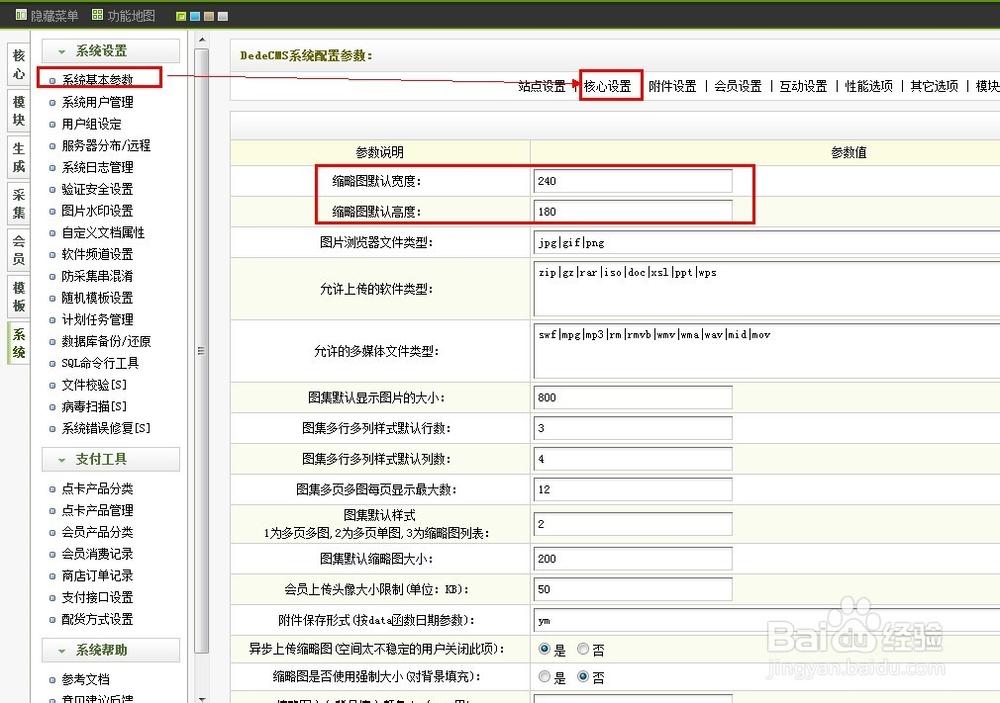Collapse the 系统设置 sidebar section
The image size is (1000, 703).
110,51
